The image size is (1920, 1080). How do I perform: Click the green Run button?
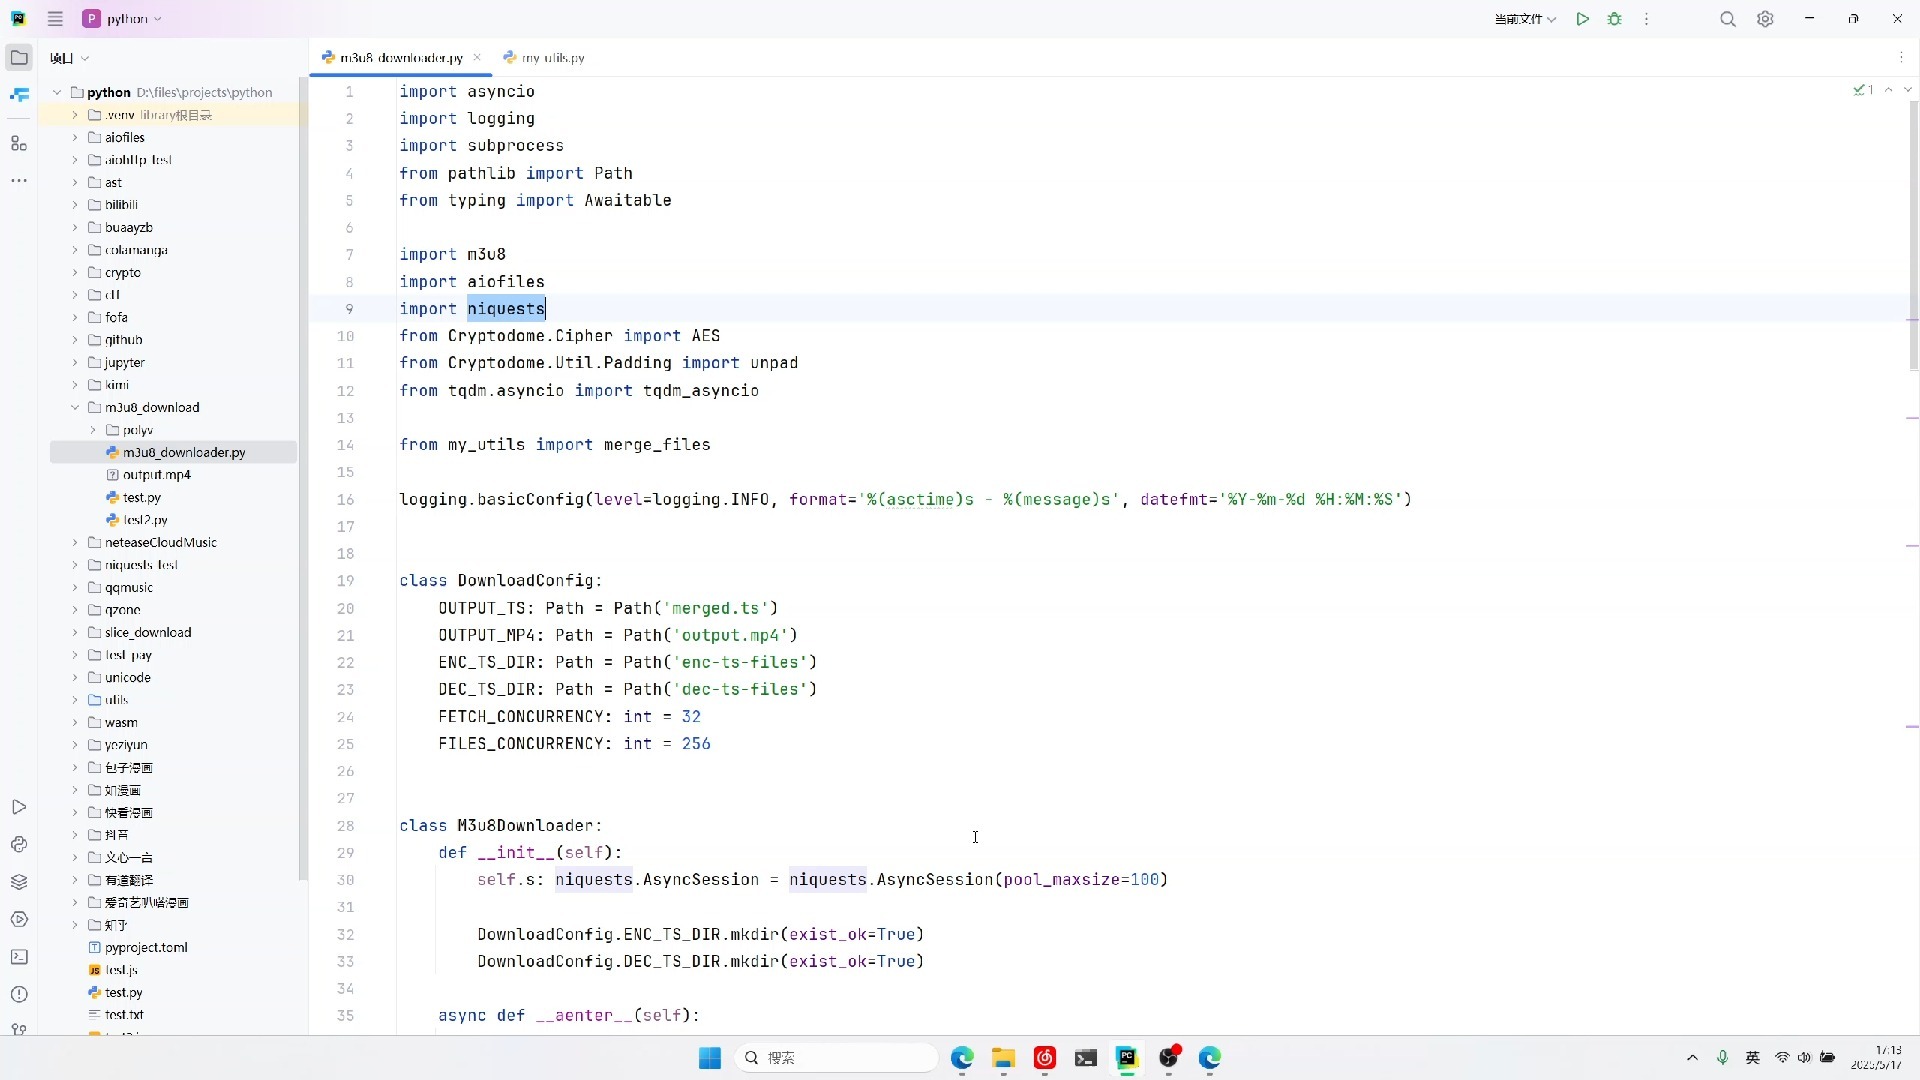click(1582, 19)
